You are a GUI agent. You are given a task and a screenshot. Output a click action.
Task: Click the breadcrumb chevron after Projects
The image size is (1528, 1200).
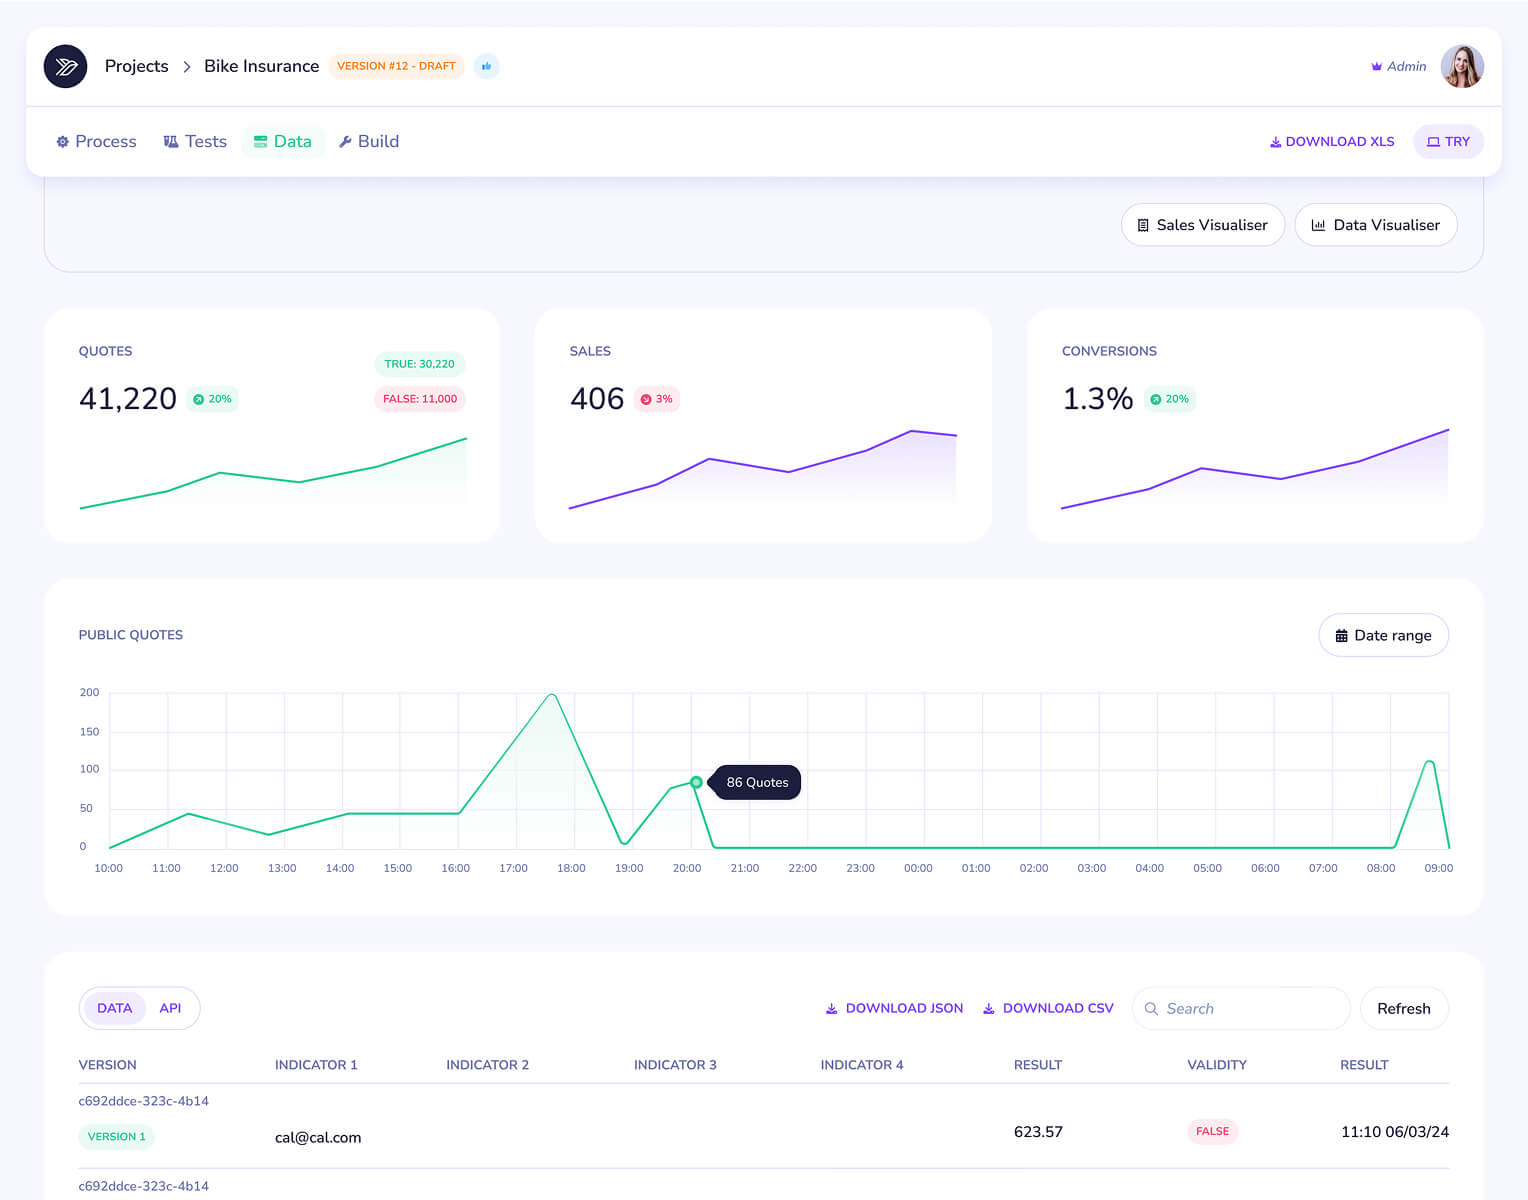pos(187,67)
